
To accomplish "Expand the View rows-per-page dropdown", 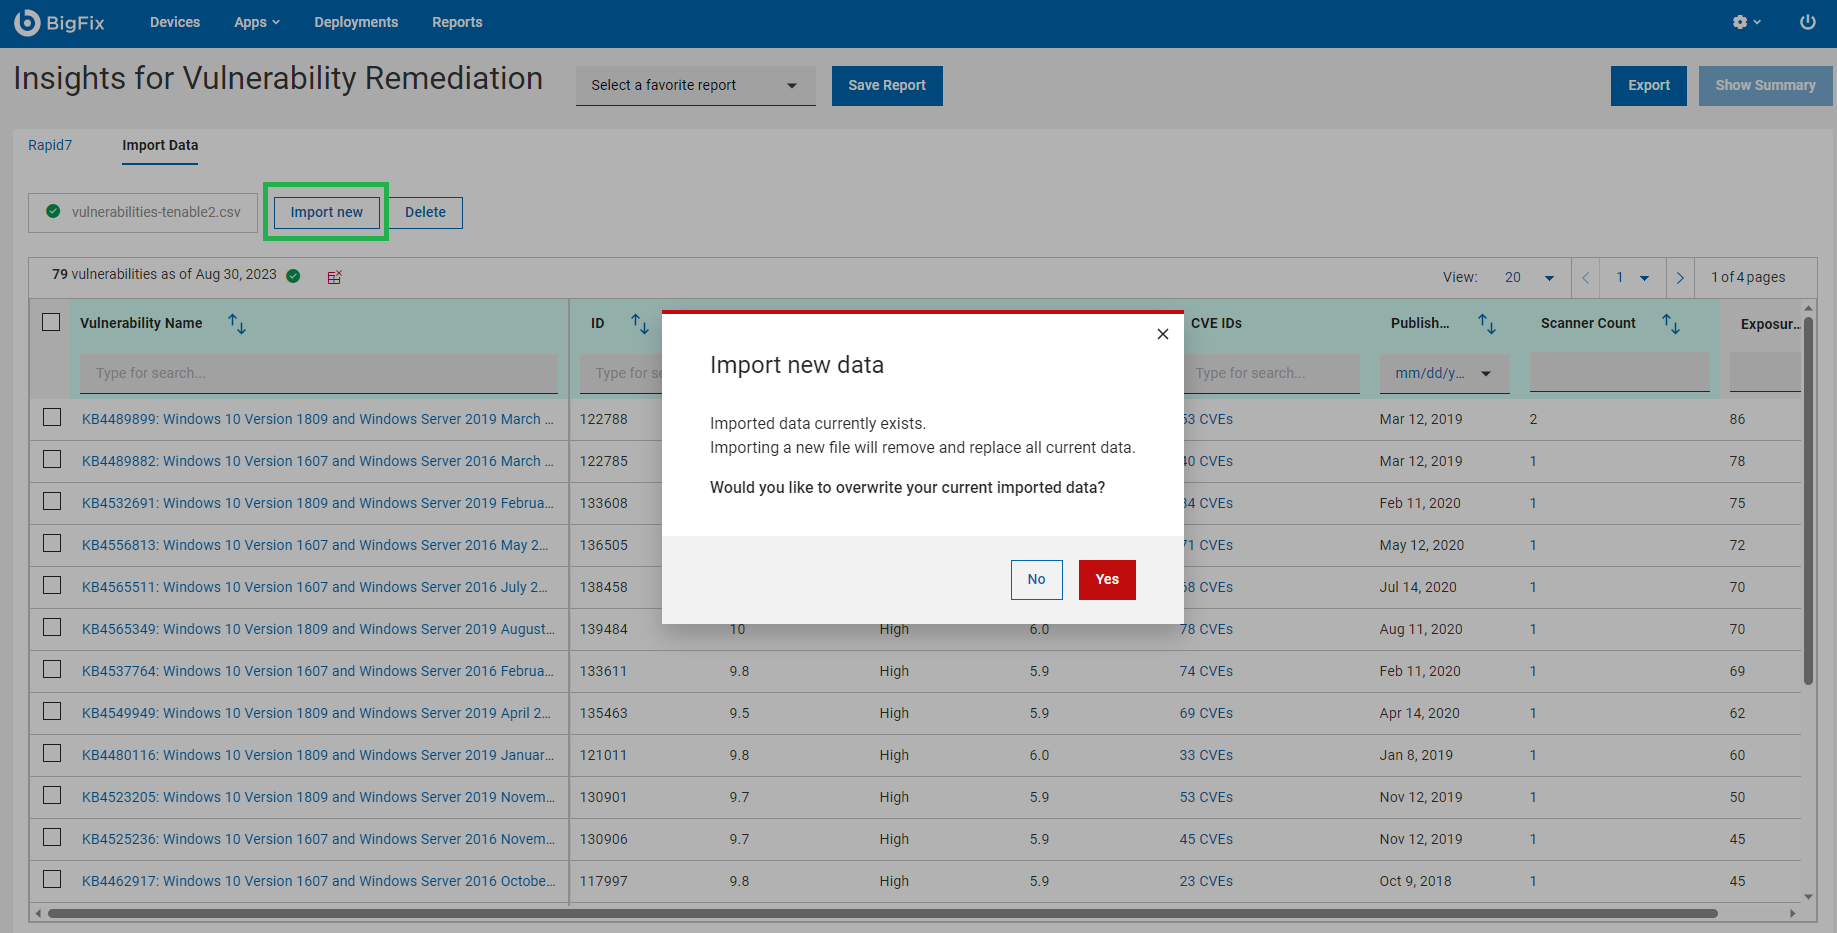I will [1529, 278].
